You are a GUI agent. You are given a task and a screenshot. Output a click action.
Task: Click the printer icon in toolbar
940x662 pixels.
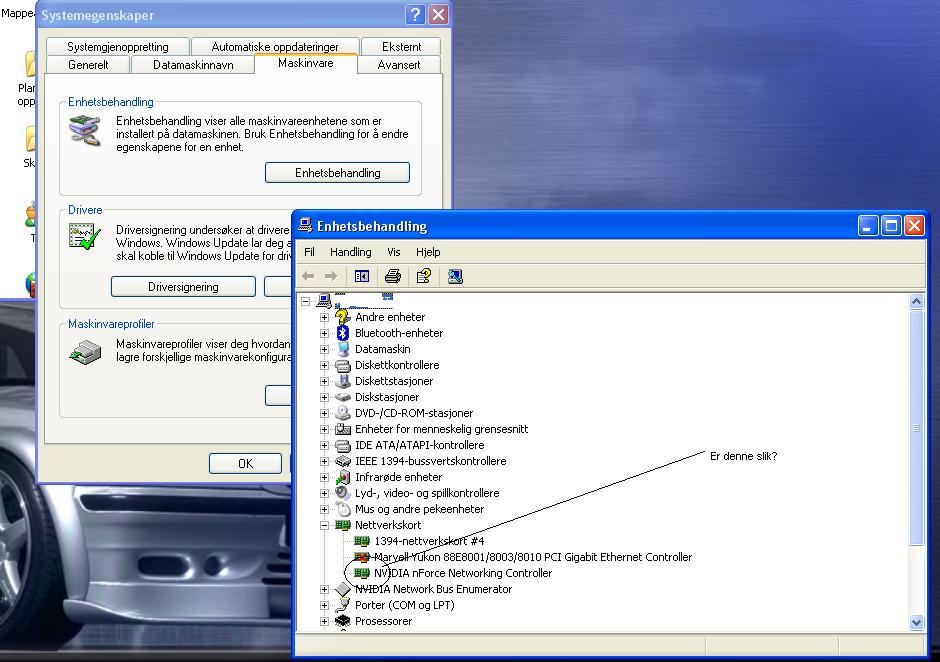click(x=393, y=276)
